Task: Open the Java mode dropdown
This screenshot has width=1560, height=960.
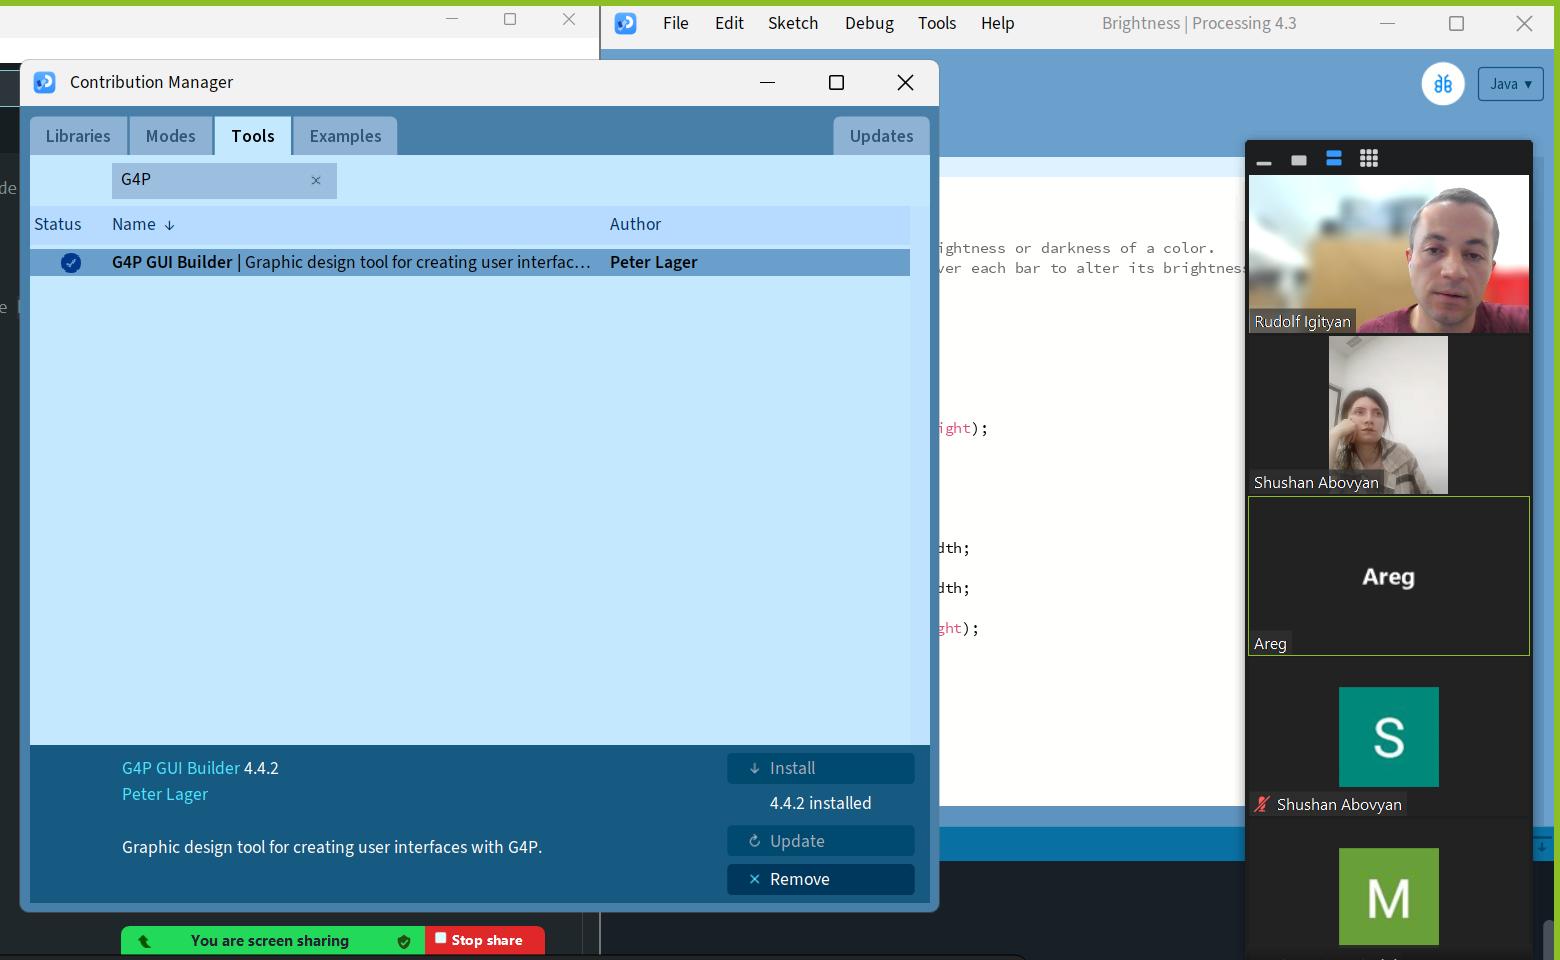Action: (x=1510, y=84)
